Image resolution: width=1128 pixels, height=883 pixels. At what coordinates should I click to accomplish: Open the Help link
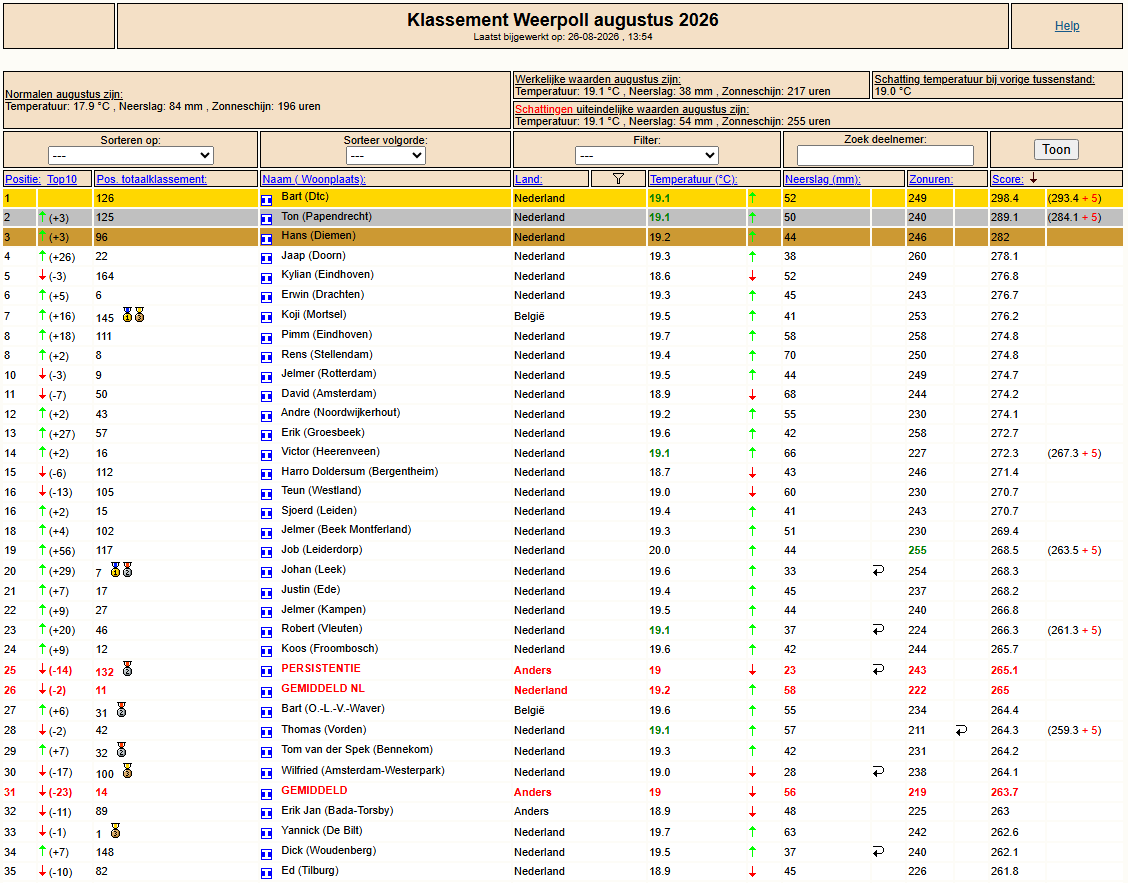click(1067, 26)
